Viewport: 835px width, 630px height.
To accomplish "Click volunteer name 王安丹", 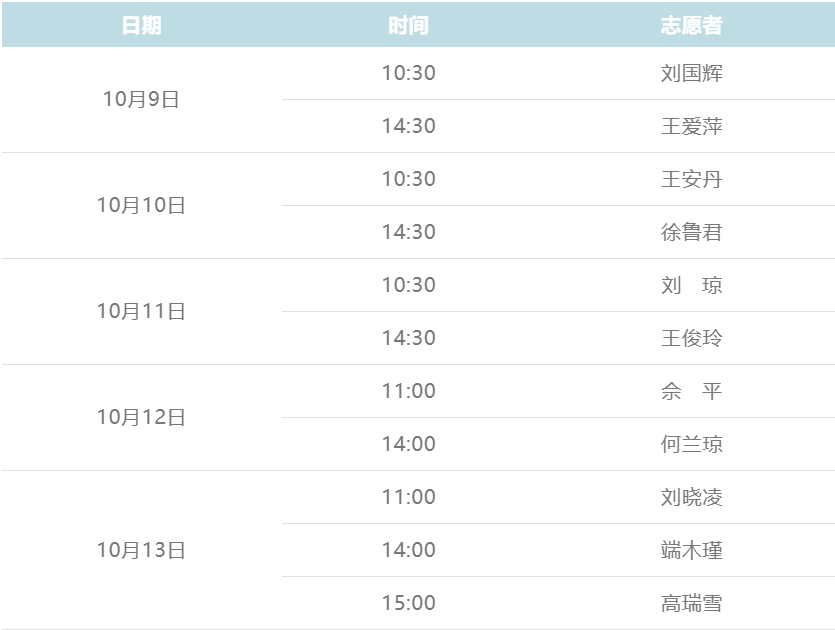I will click(x=691, y=180).
